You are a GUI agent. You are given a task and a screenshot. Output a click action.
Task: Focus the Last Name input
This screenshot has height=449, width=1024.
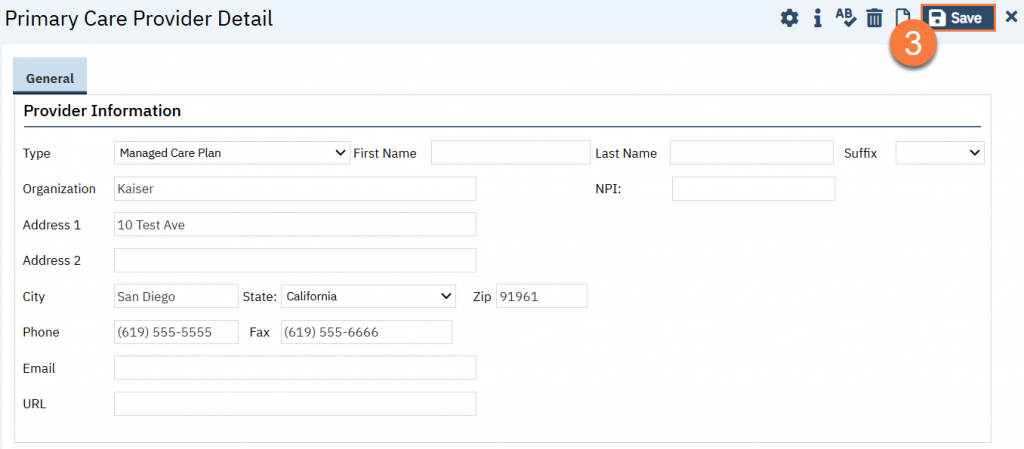[x=751, y=153]
